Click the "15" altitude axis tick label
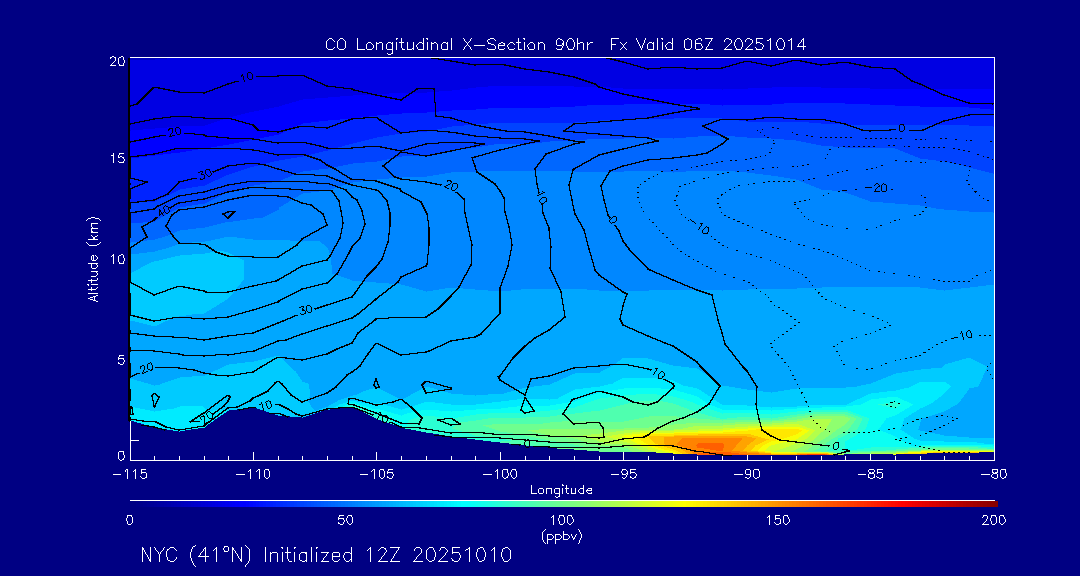This screenshot has height=576, width=1080. pos(117,158)
